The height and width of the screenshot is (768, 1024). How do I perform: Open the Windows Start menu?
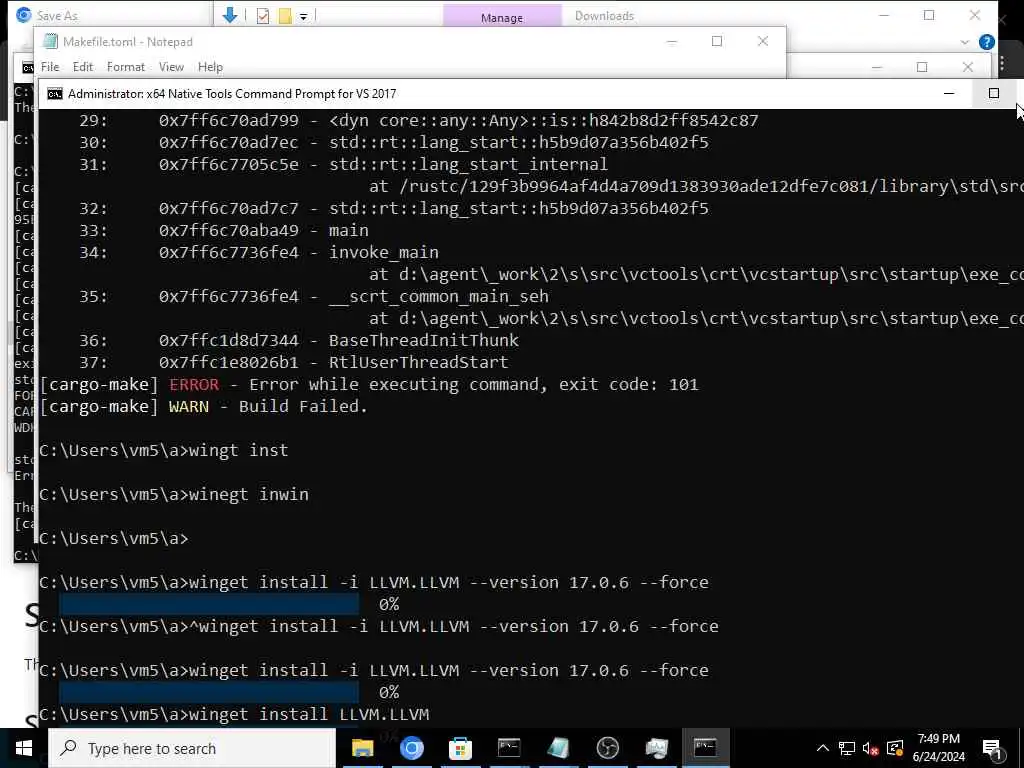point(24,748)
